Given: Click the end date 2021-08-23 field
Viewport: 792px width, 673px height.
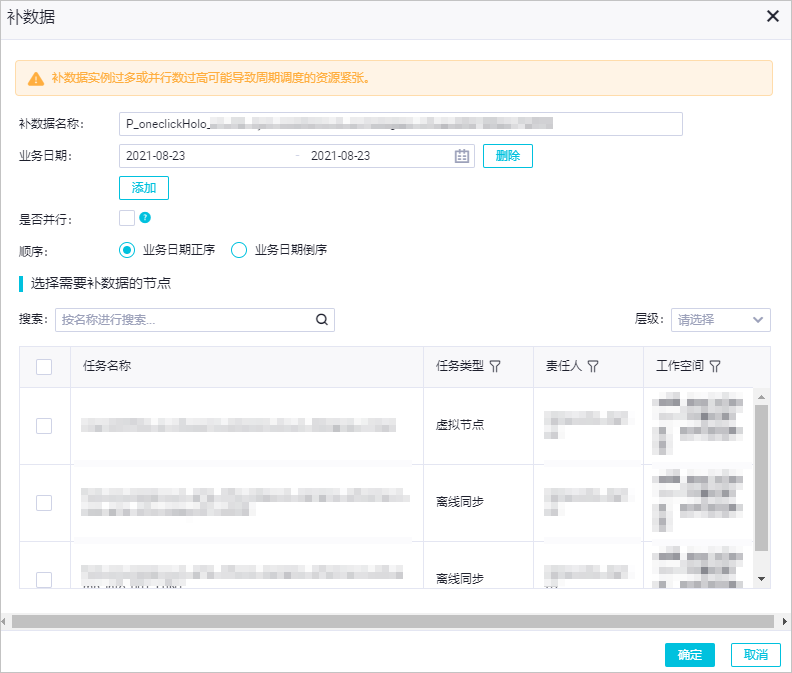Looking at the screenshot, I should [340, 156].
